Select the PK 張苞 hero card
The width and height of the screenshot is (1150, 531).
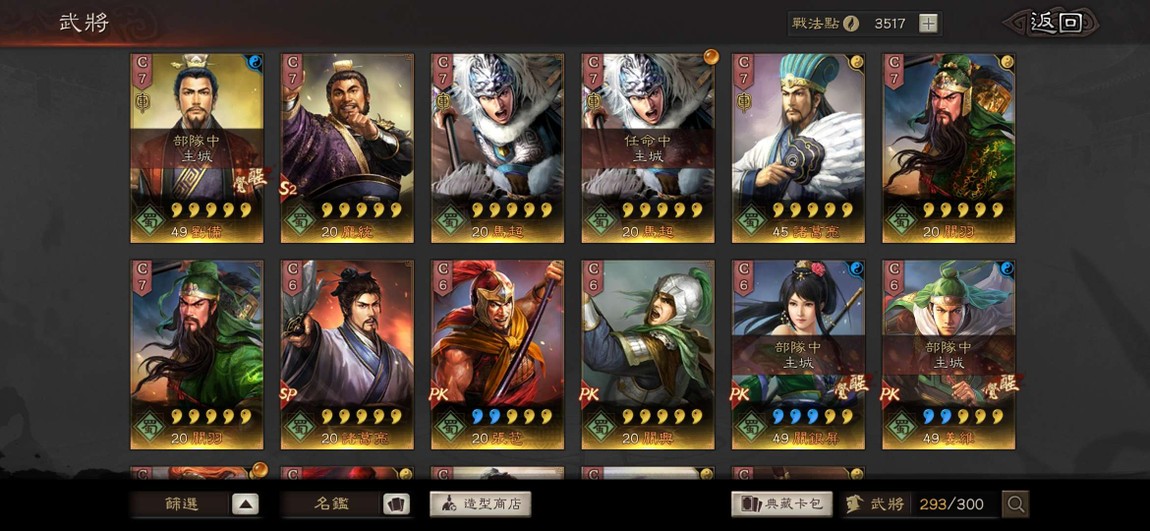point(497,354)
